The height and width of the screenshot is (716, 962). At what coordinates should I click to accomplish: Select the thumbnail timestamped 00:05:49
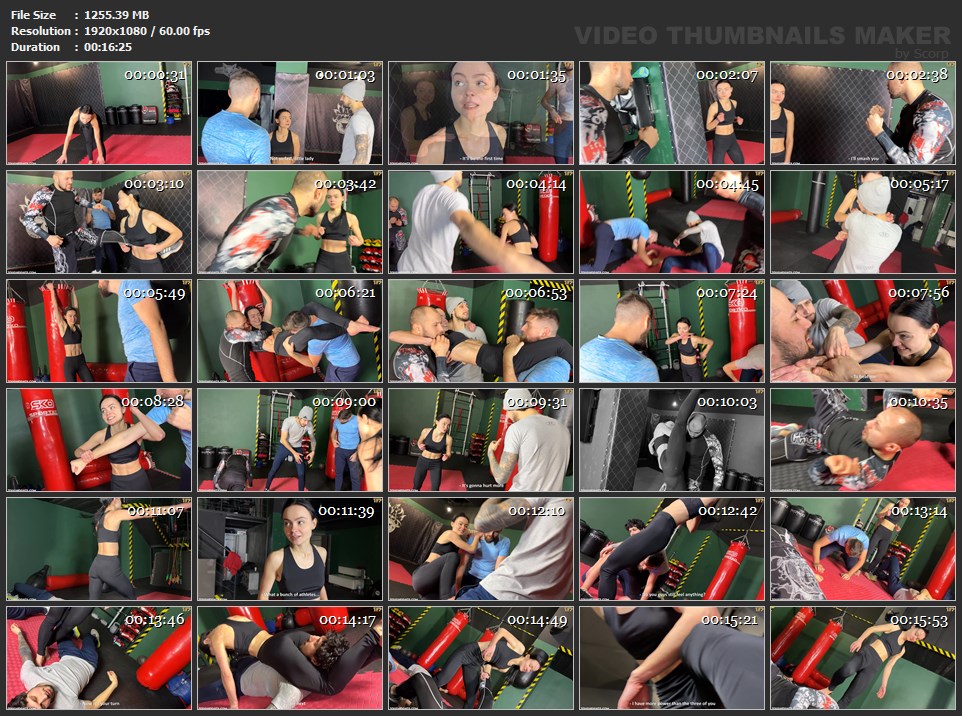tap(99, 331)
